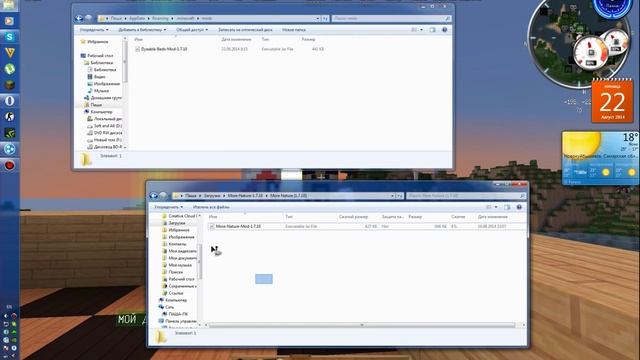Launch uTorrent from the left dock
Viewport: 640px width, 360px height.
point(10,69)
